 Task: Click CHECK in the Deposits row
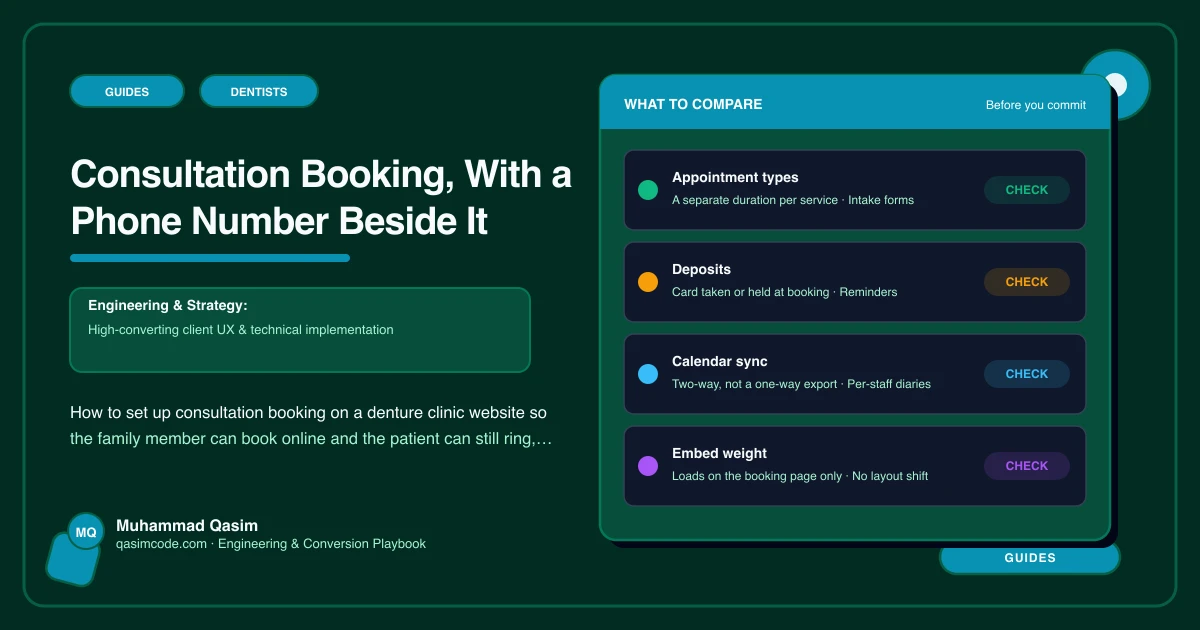1027,282
